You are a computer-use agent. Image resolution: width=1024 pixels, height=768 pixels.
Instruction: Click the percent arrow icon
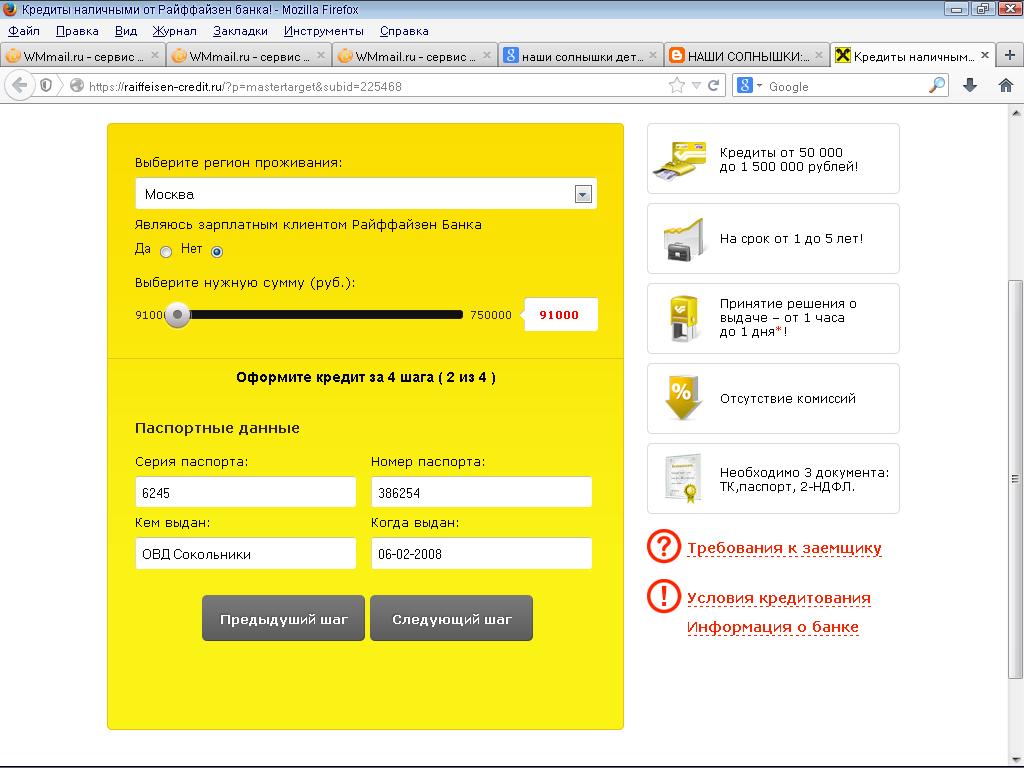tap(682, 398)
